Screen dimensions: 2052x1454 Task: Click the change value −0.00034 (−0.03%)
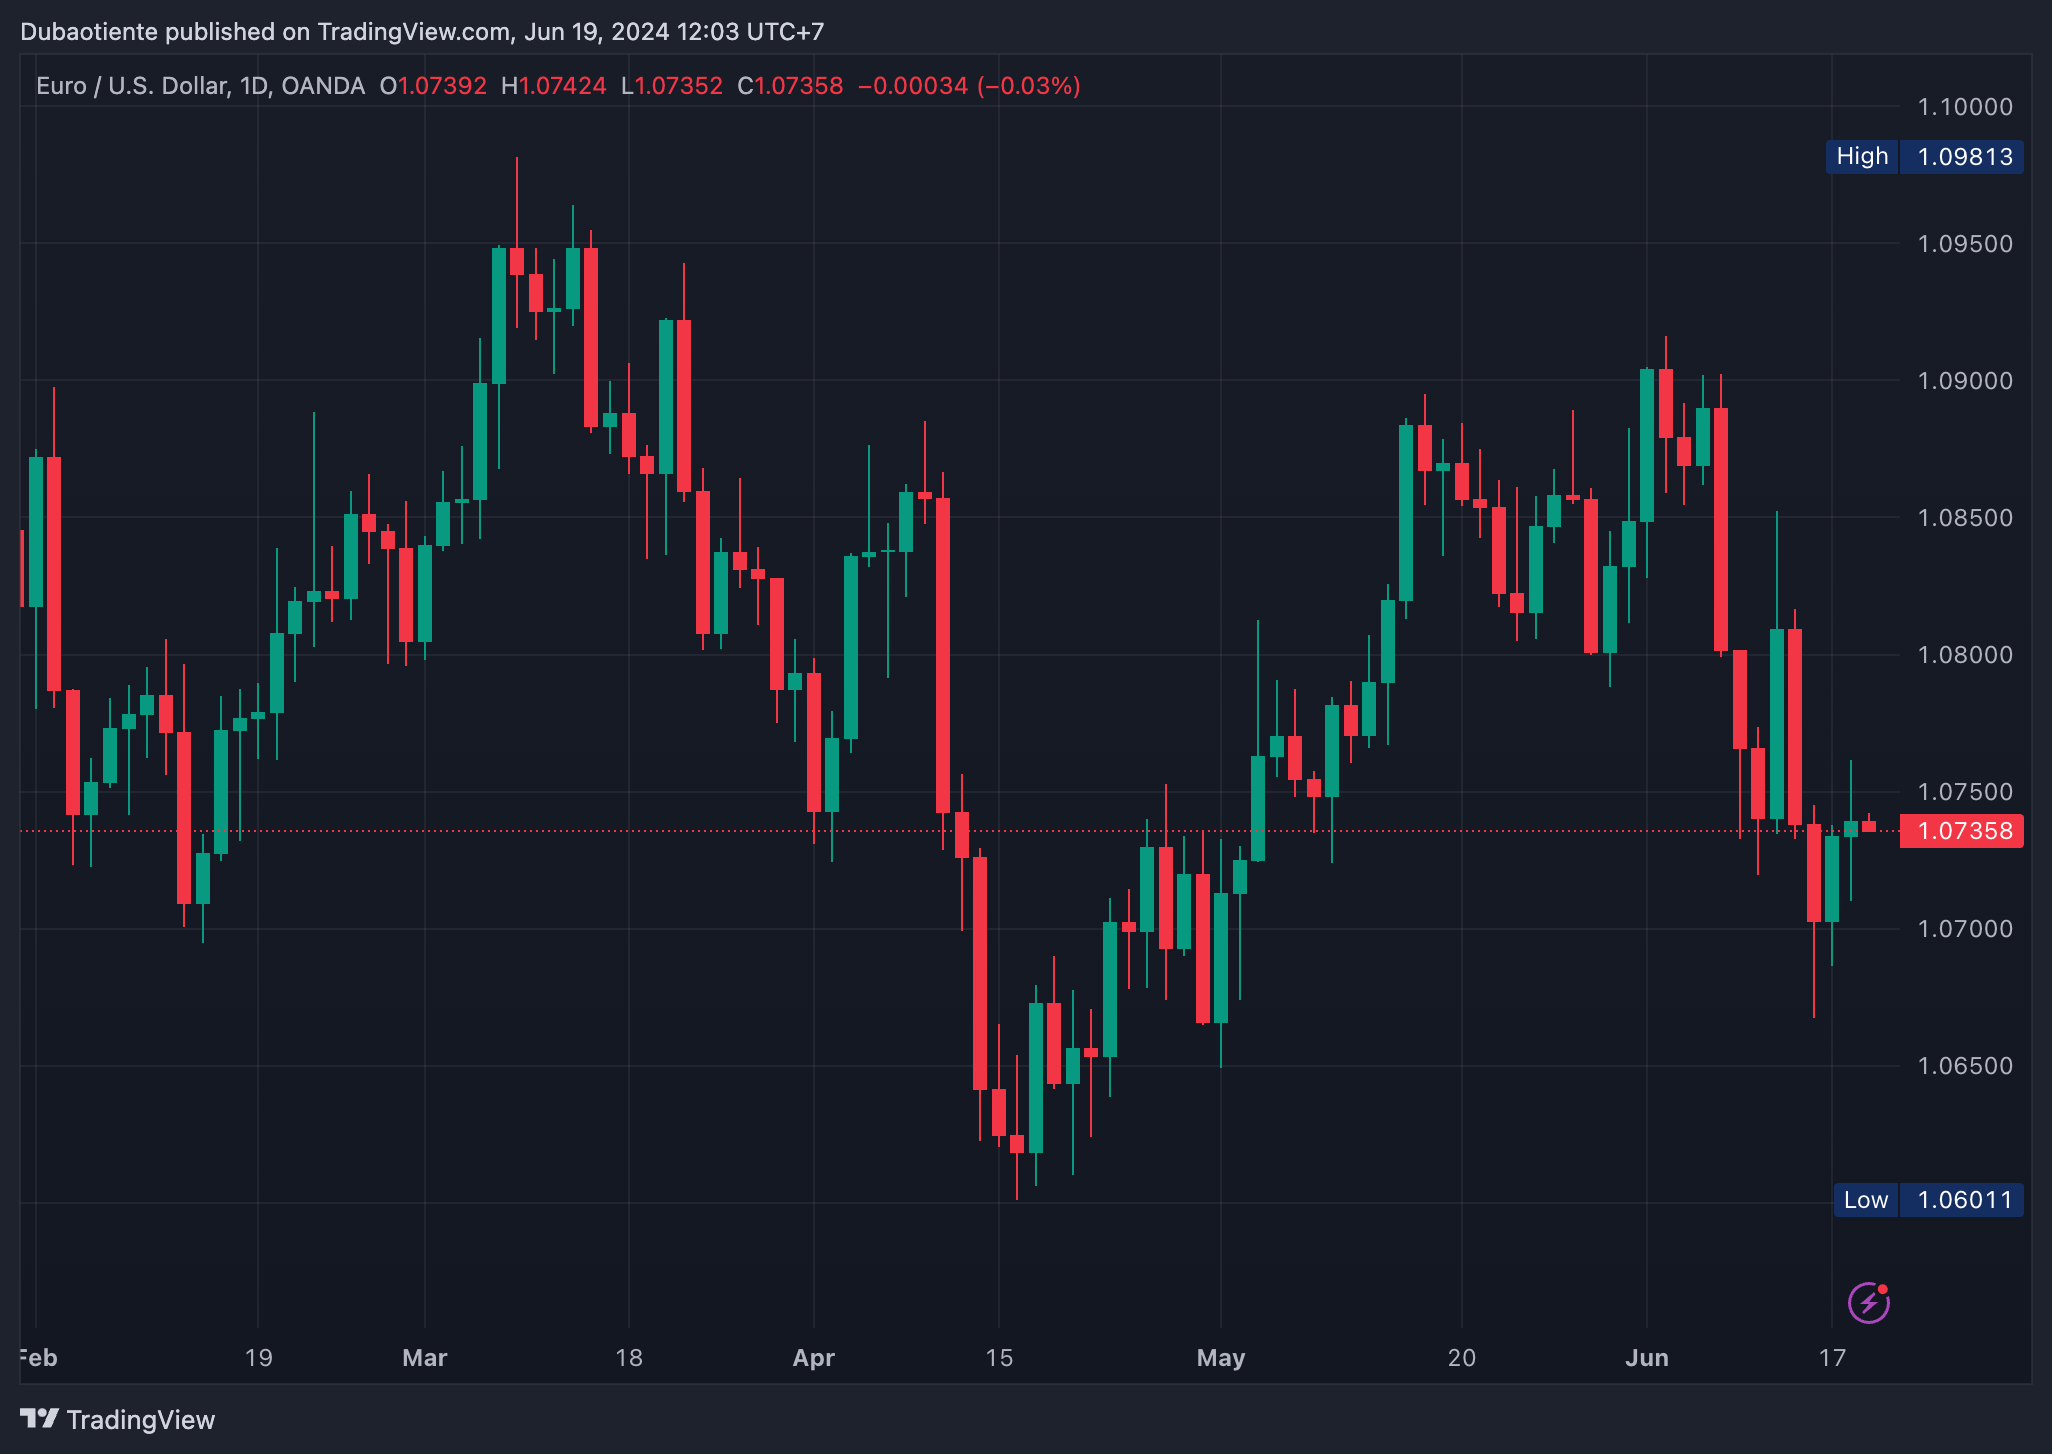[x=969, y=86]
